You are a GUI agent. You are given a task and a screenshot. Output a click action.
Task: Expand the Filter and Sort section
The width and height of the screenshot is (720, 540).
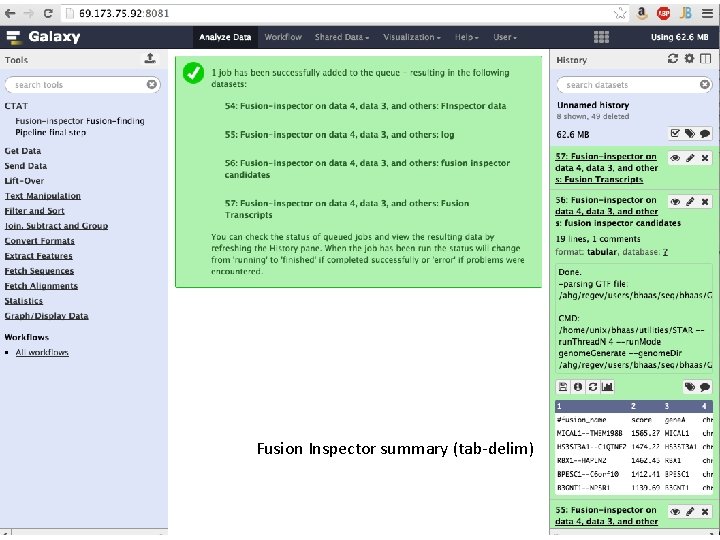[34, 211]
